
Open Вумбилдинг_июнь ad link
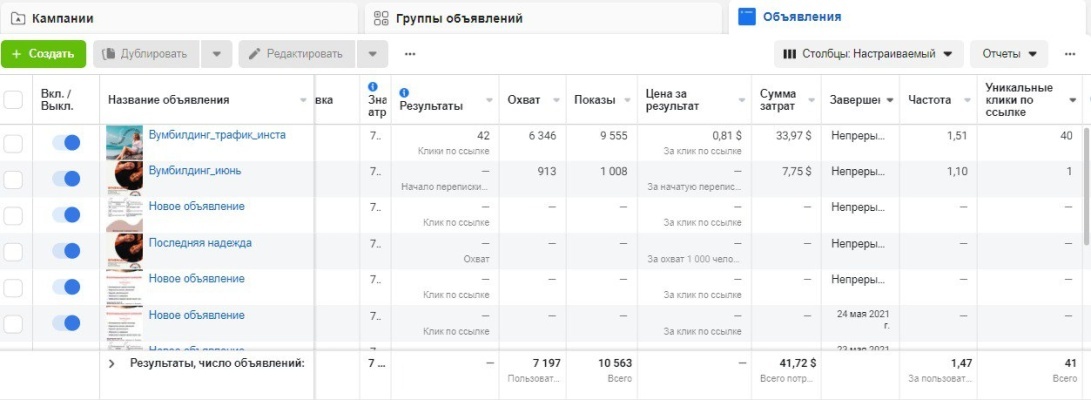click(195, 170)
